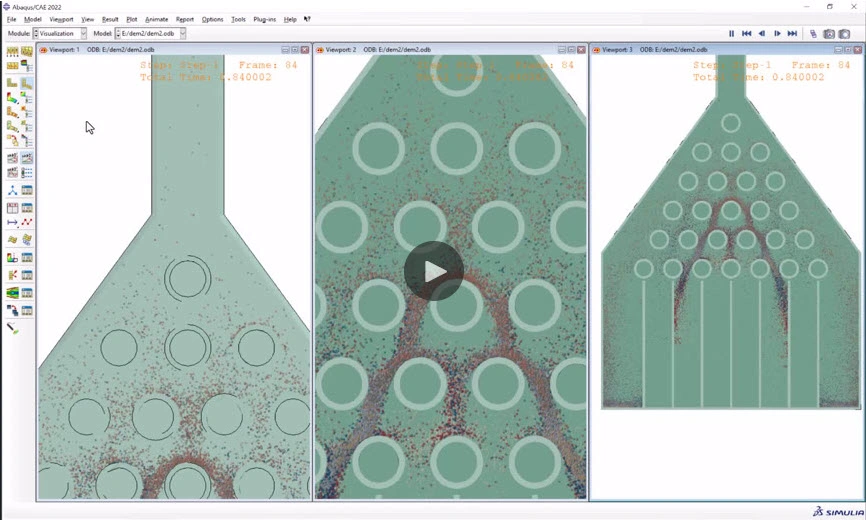Maximize Viewport 1 window
The width and height of the screenshot is (866, 520).
click(295, 50)
